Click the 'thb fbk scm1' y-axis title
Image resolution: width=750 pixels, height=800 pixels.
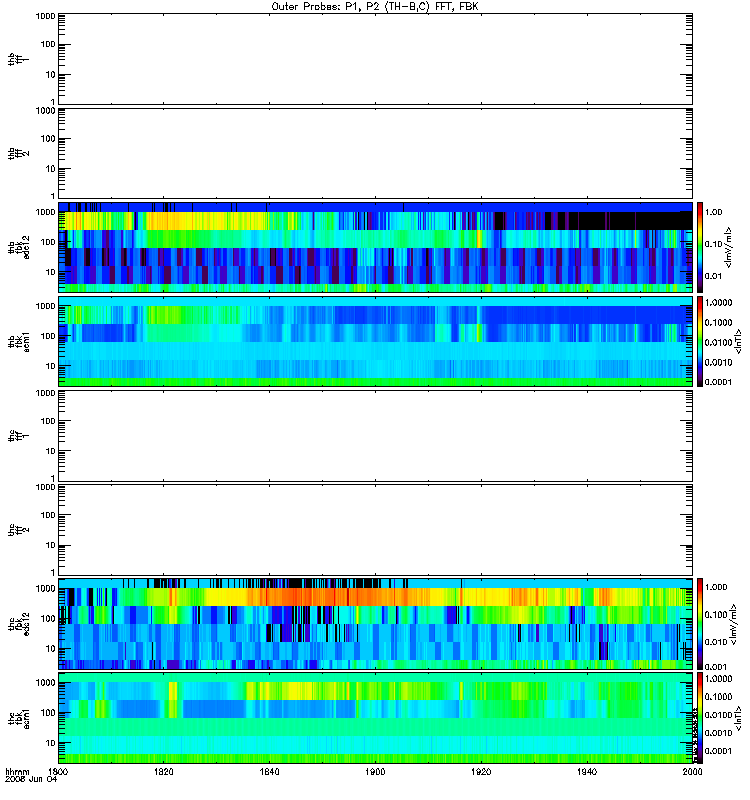pyautogui.click(x=19, y=341)
